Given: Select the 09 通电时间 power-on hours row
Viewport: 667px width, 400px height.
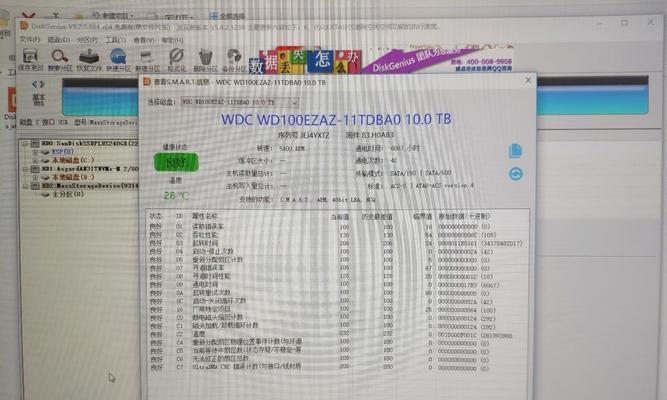Looking at the screenshot, I should 336,285.
